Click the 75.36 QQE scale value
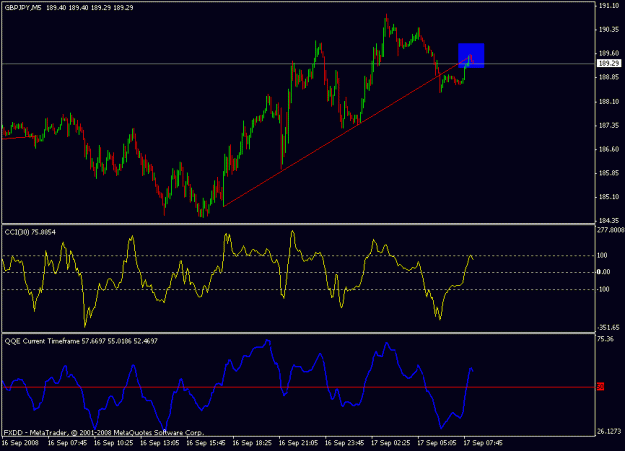625x451 pixels. click(x=605, y=339)
